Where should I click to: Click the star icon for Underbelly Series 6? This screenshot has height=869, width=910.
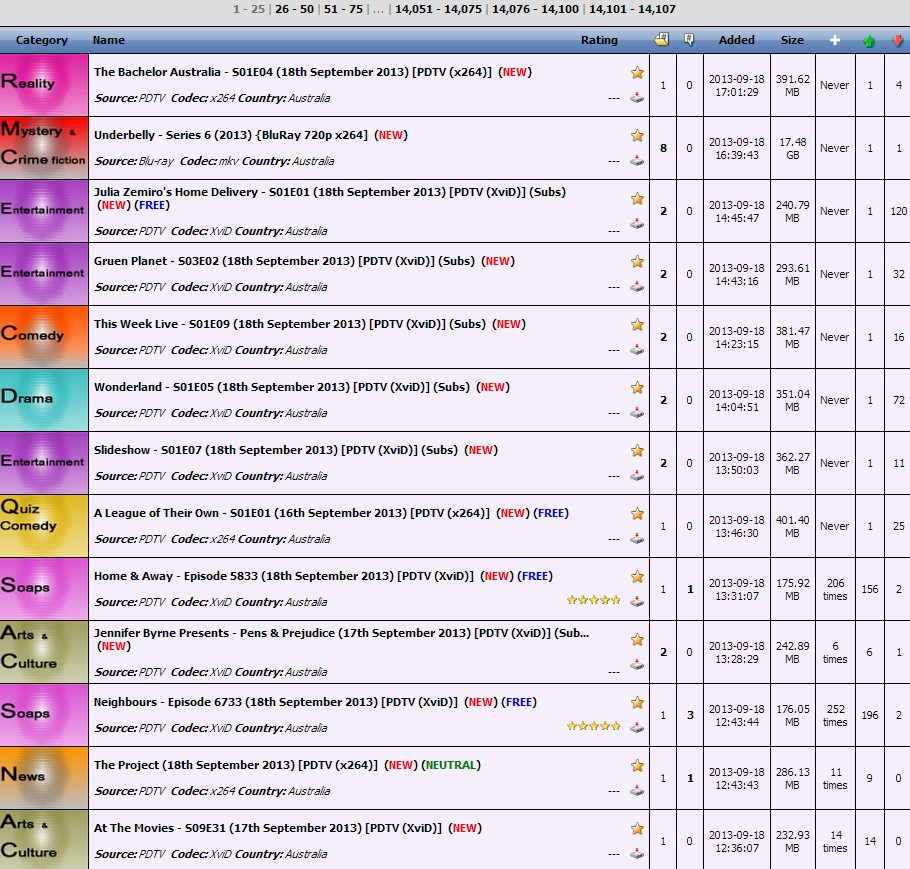(637, 135)
